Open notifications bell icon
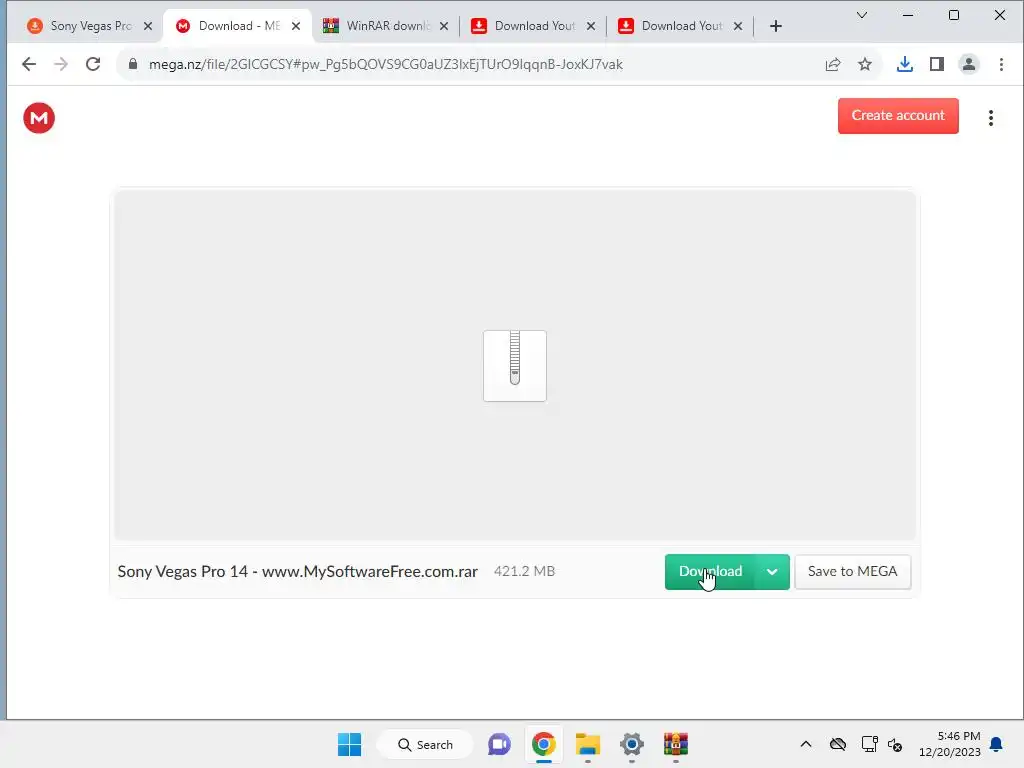This screenshot has width=1024, height=768. click(x=997, y=744)
